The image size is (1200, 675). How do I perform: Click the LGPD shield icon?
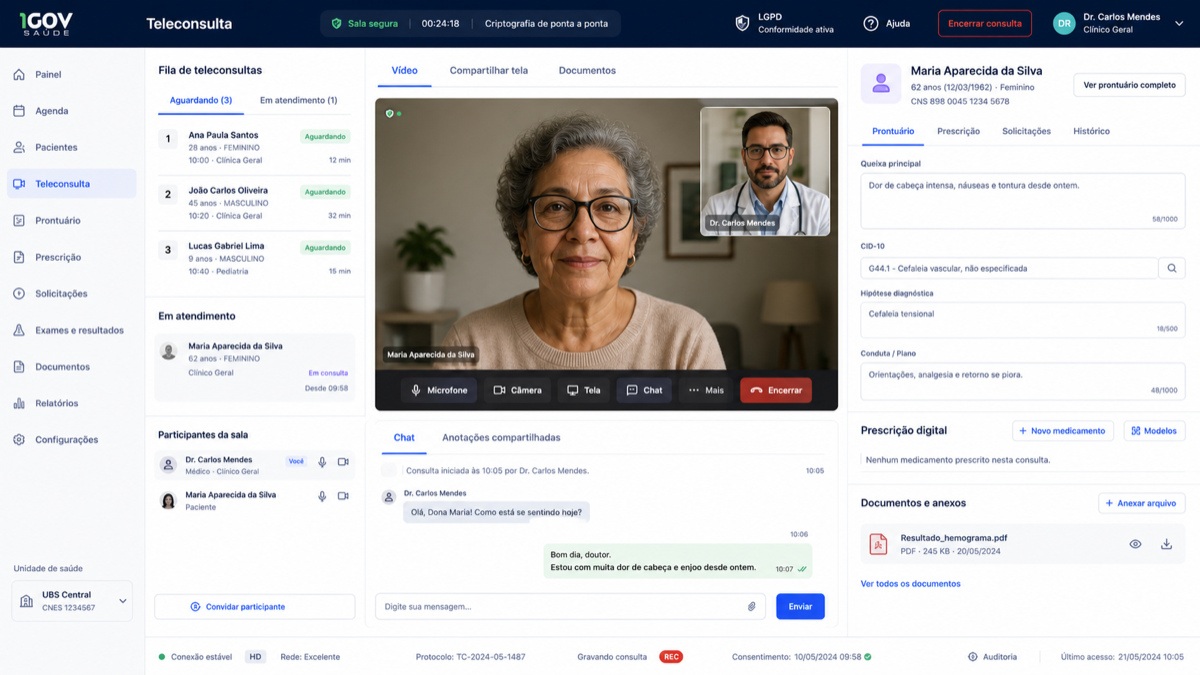point(742,23)
